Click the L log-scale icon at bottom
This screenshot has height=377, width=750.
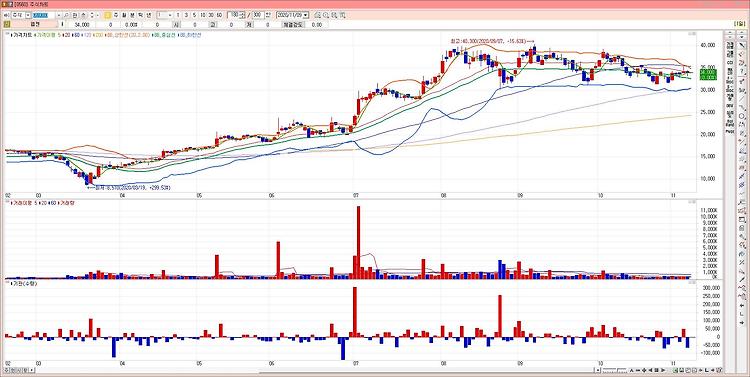(x=706, y=370)
